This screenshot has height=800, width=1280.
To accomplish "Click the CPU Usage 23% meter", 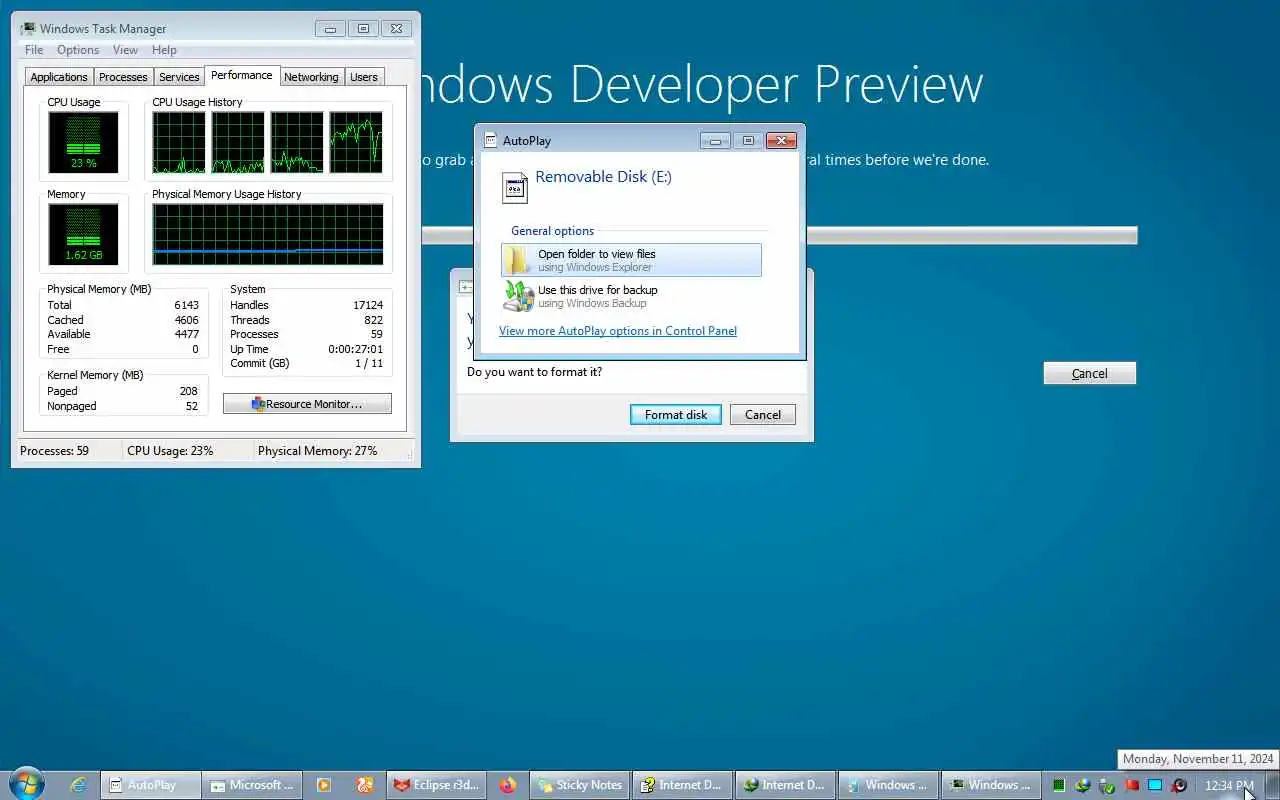I will (x=83, y=142).
